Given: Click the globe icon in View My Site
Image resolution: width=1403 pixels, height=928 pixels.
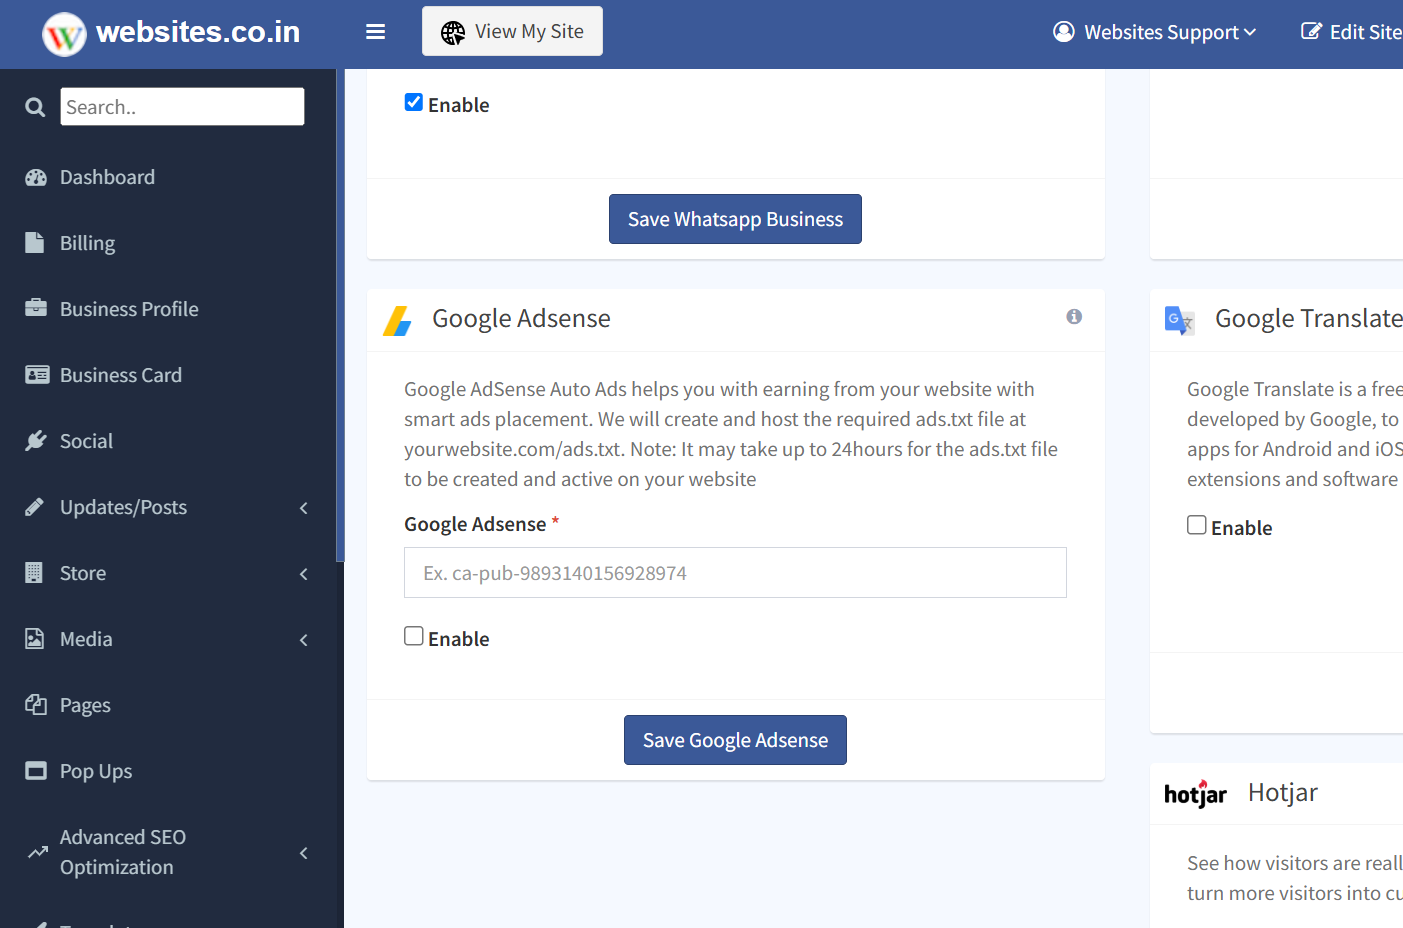Looking at the screenshot, I should tap(453, 33).
